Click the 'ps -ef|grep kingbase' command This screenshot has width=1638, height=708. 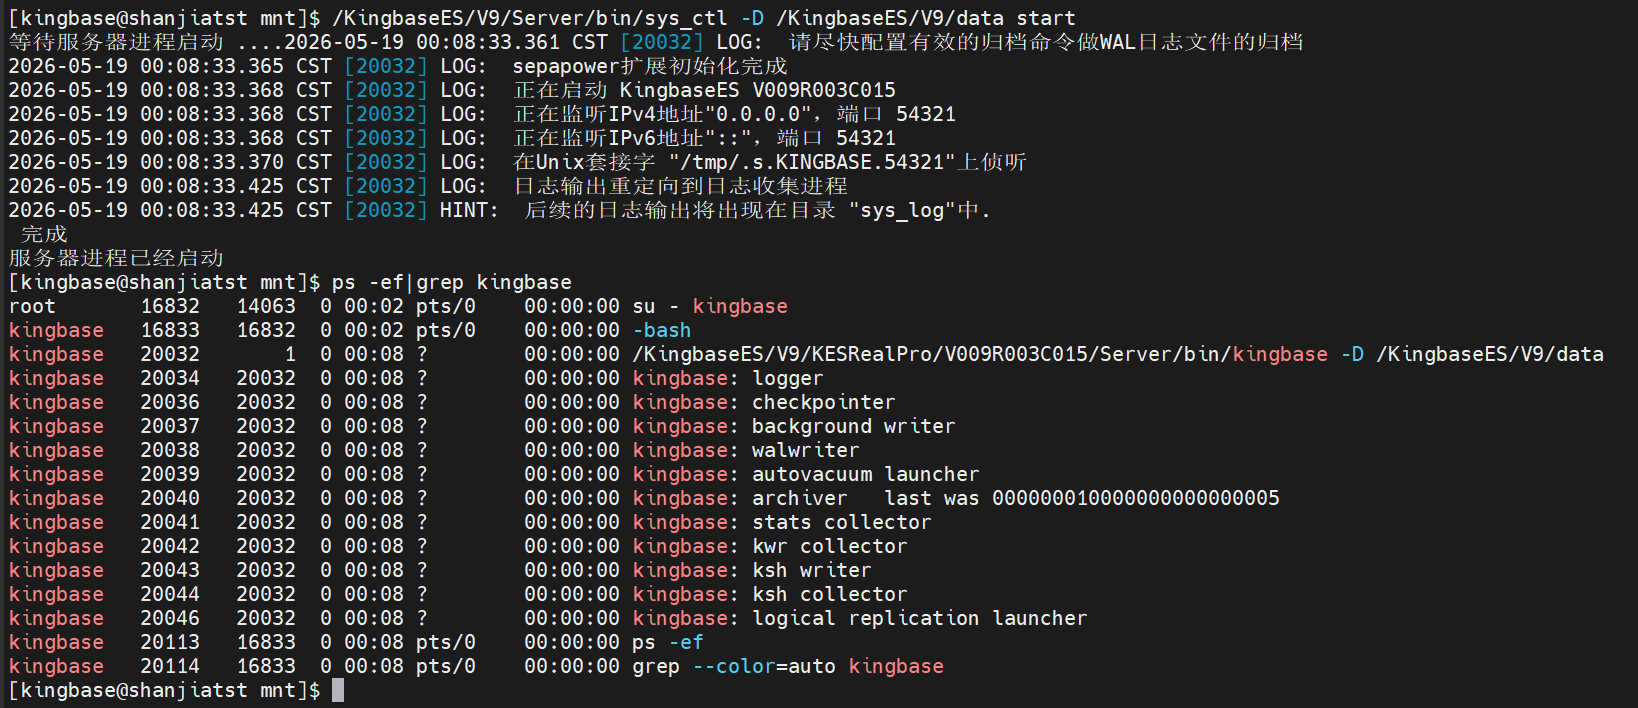452,282
